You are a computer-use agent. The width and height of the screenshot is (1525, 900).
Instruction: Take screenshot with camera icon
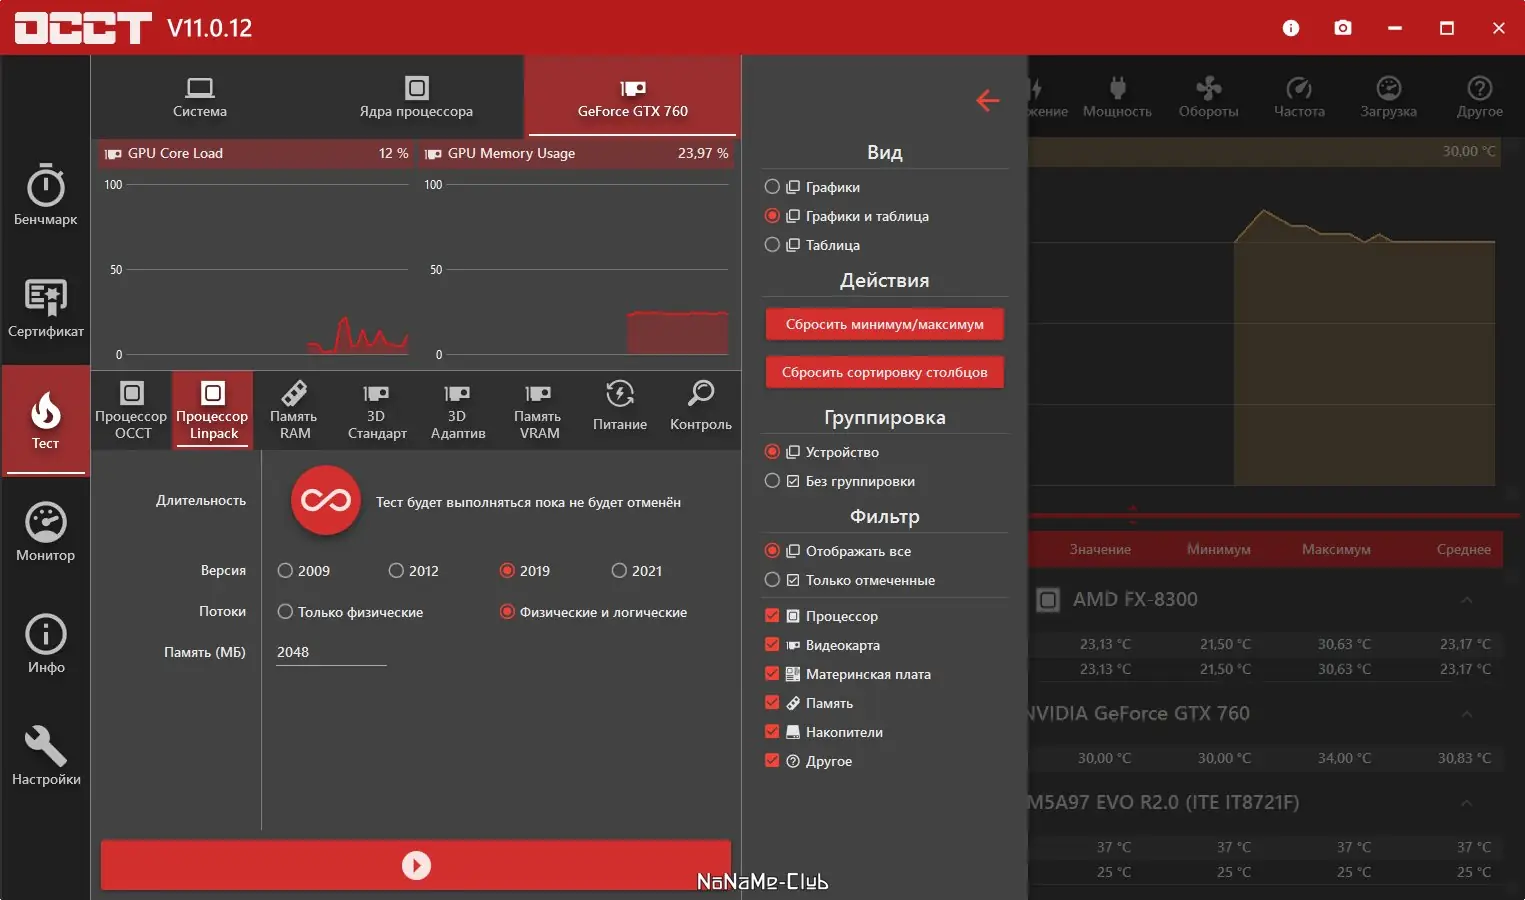click(x=1343, y=28)
